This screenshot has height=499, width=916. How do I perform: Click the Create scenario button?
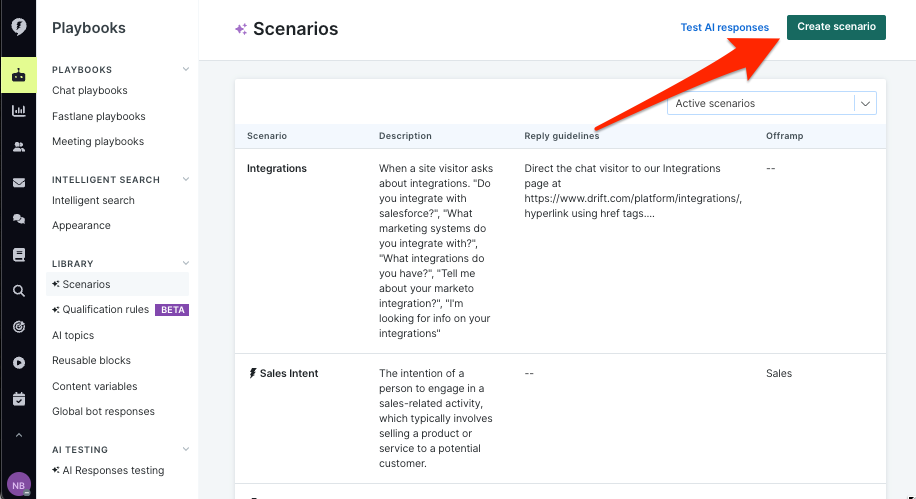[x=836, y=27]
